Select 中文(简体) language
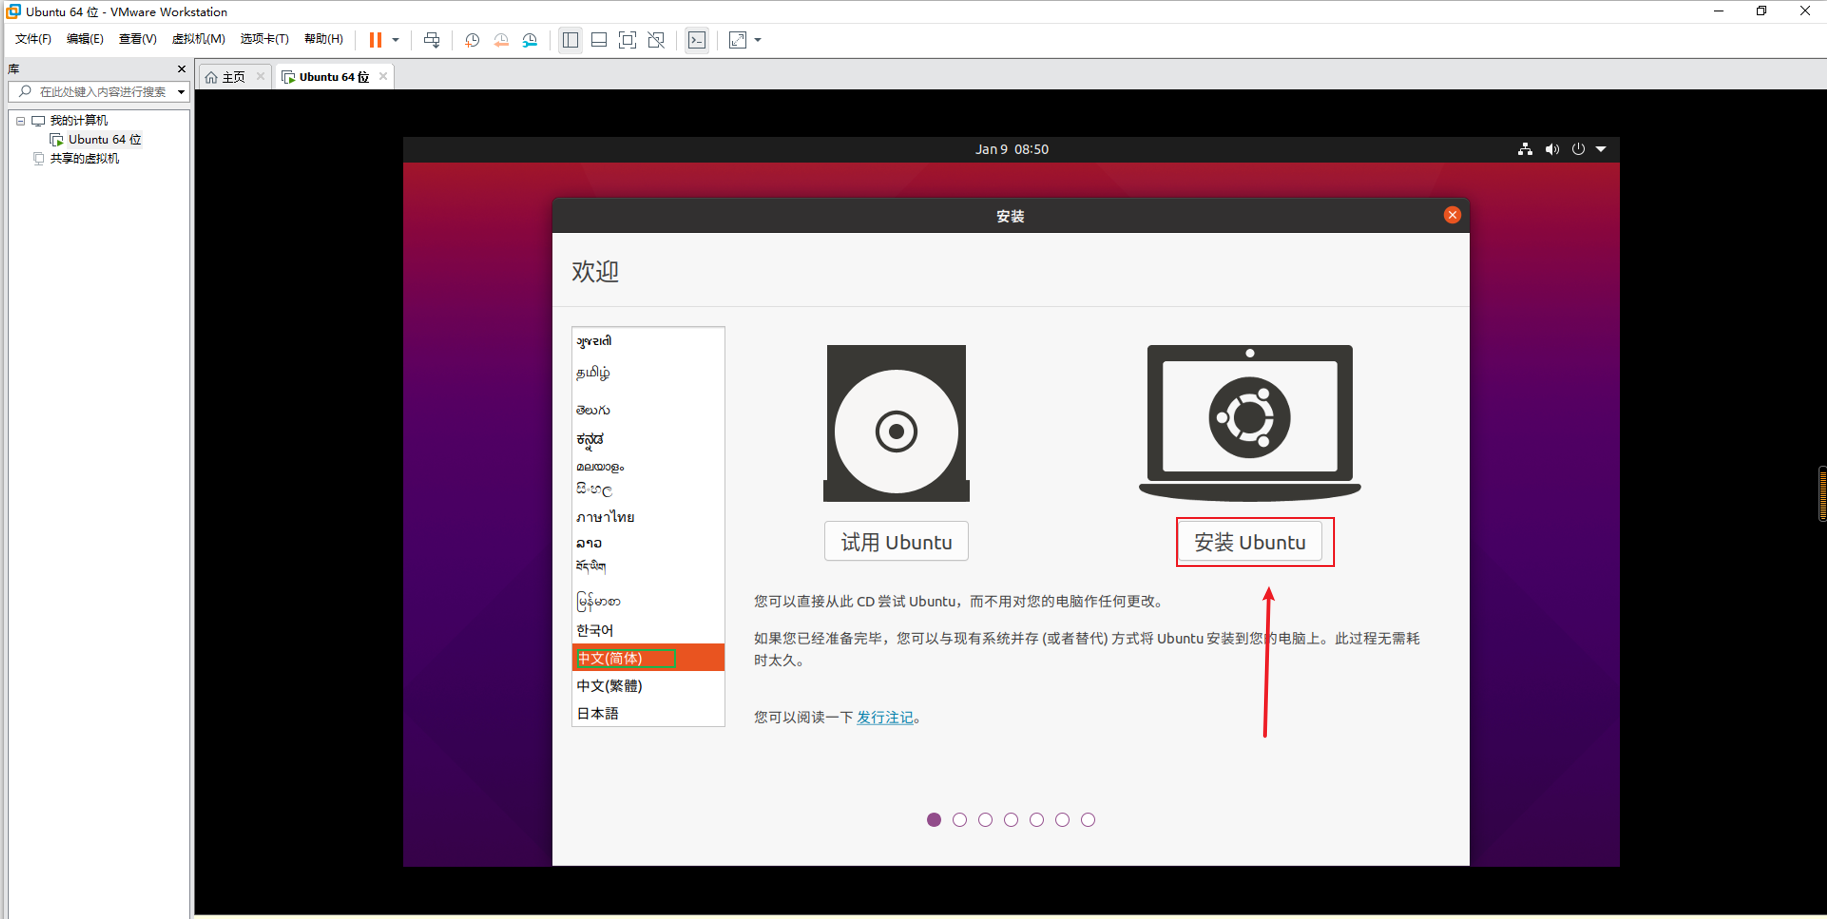Image resolution: width=1827 pixels, height=919 pixels. click(x=648, y=657)
